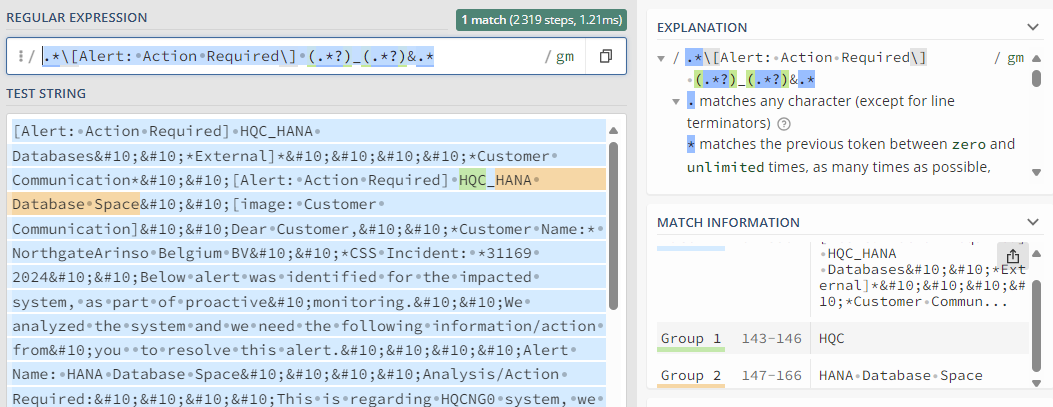This screenshot has height=407, width=1053.
Task: Click the 'zero' keyword in the explanation
Action: (968, 144)
